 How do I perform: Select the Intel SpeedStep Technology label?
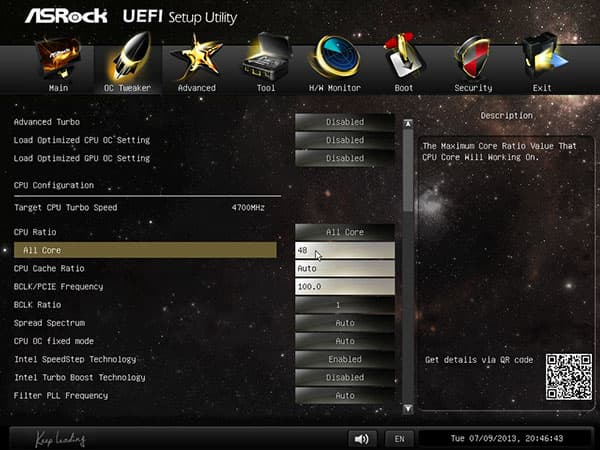point(75,359)
